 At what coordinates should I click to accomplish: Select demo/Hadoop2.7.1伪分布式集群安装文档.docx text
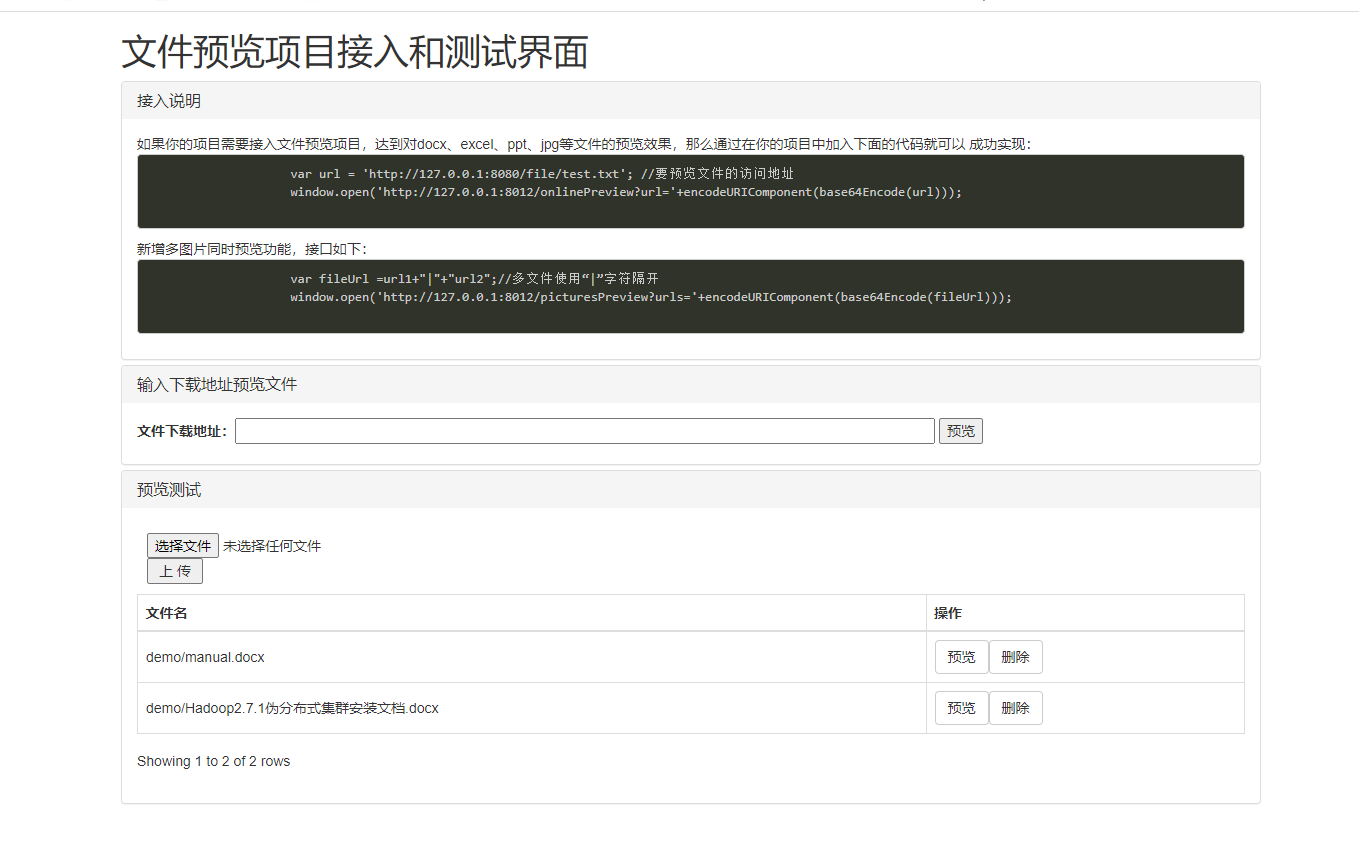292,708
